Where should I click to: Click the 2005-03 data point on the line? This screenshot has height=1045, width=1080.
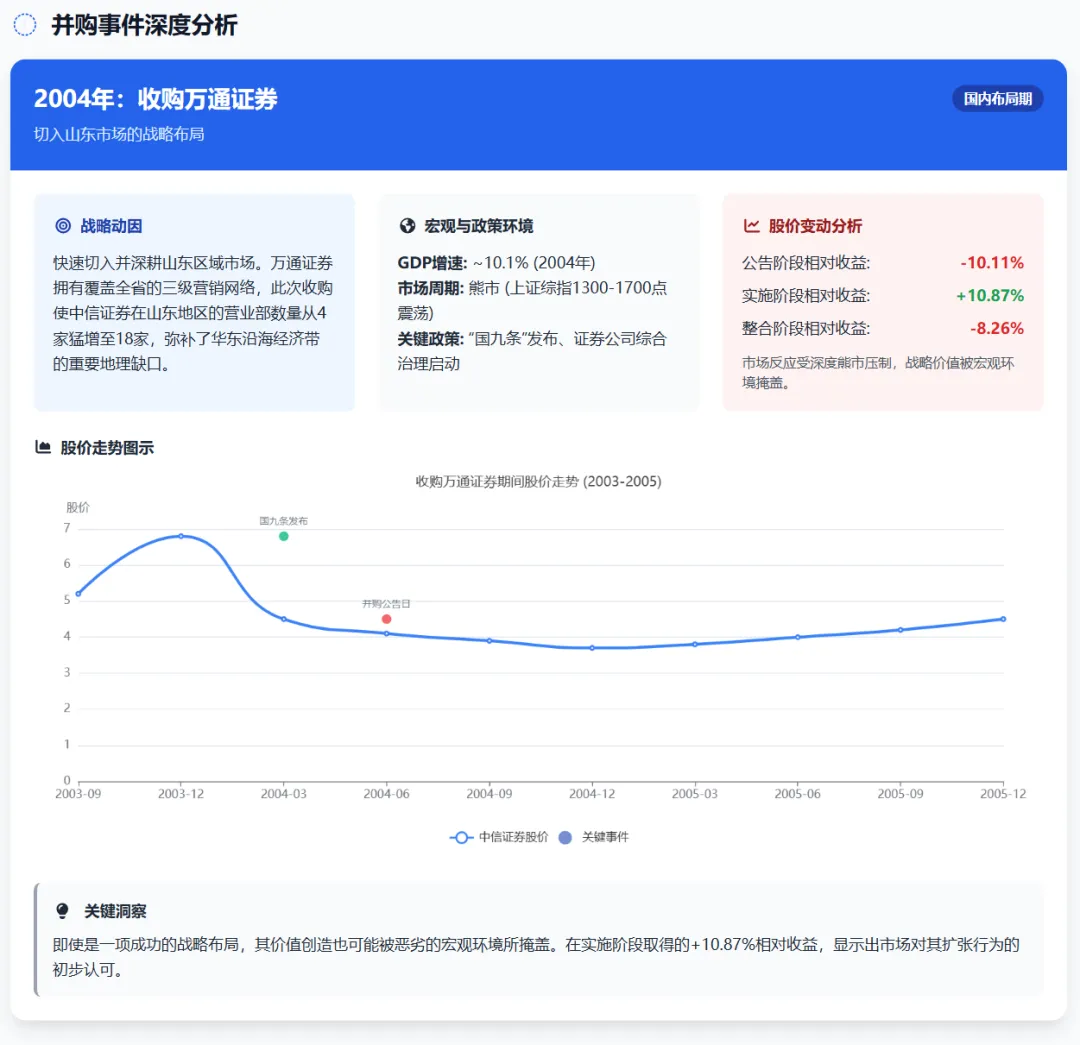click(x=695, y=644)
